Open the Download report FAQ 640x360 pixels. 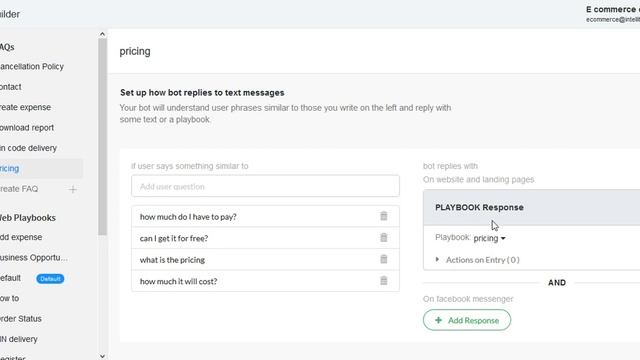tap(27, 128)
